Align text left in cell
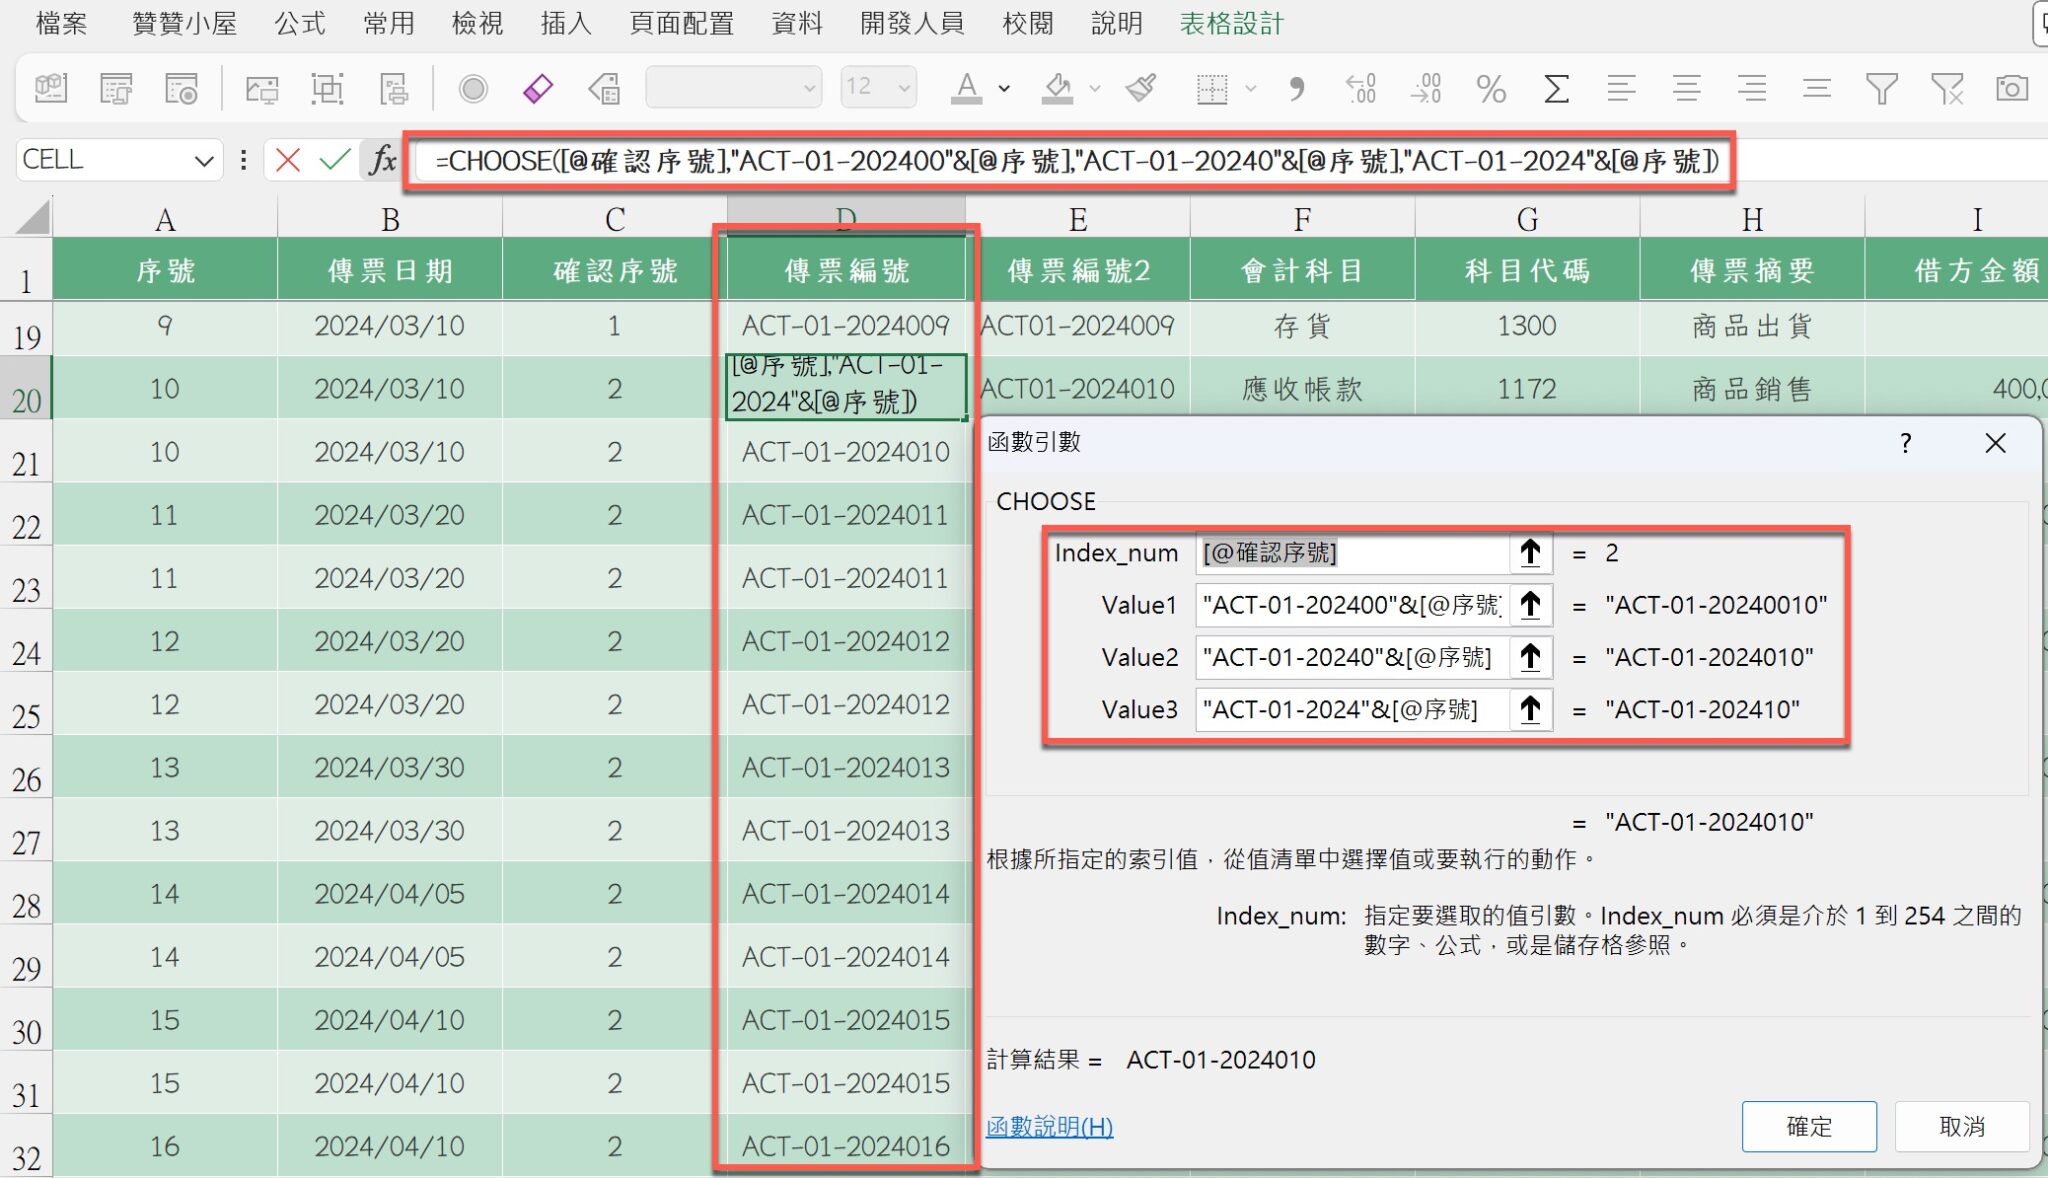2048x1178 pixels. point(1621,89)
